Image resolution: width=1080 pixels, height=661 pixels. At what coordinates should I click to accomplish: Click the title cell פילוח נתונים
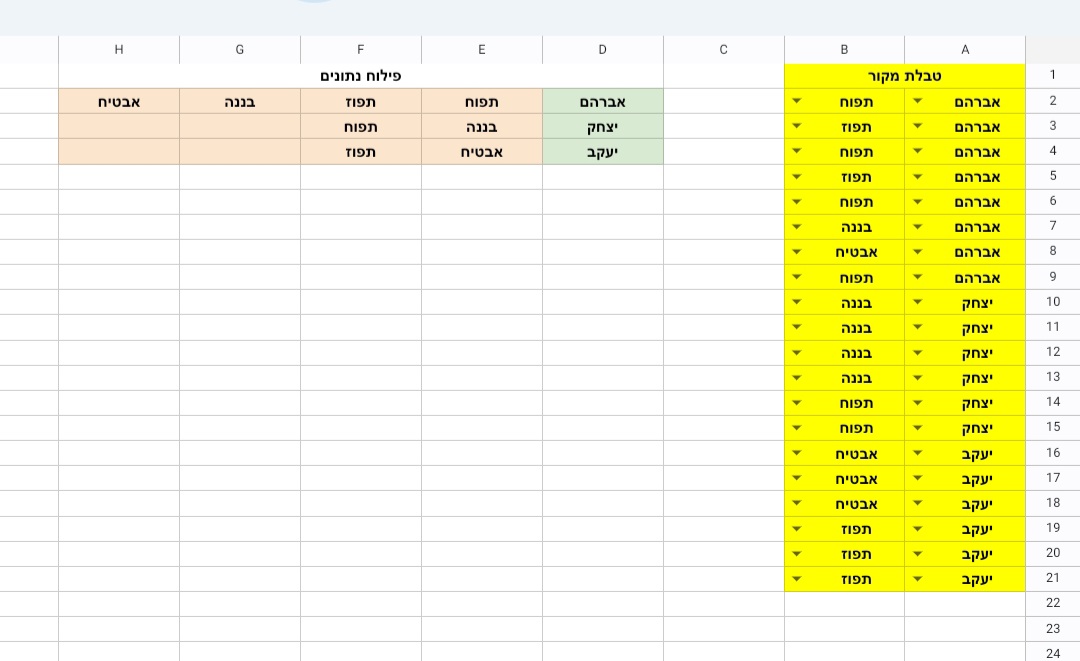pos(360,75)
